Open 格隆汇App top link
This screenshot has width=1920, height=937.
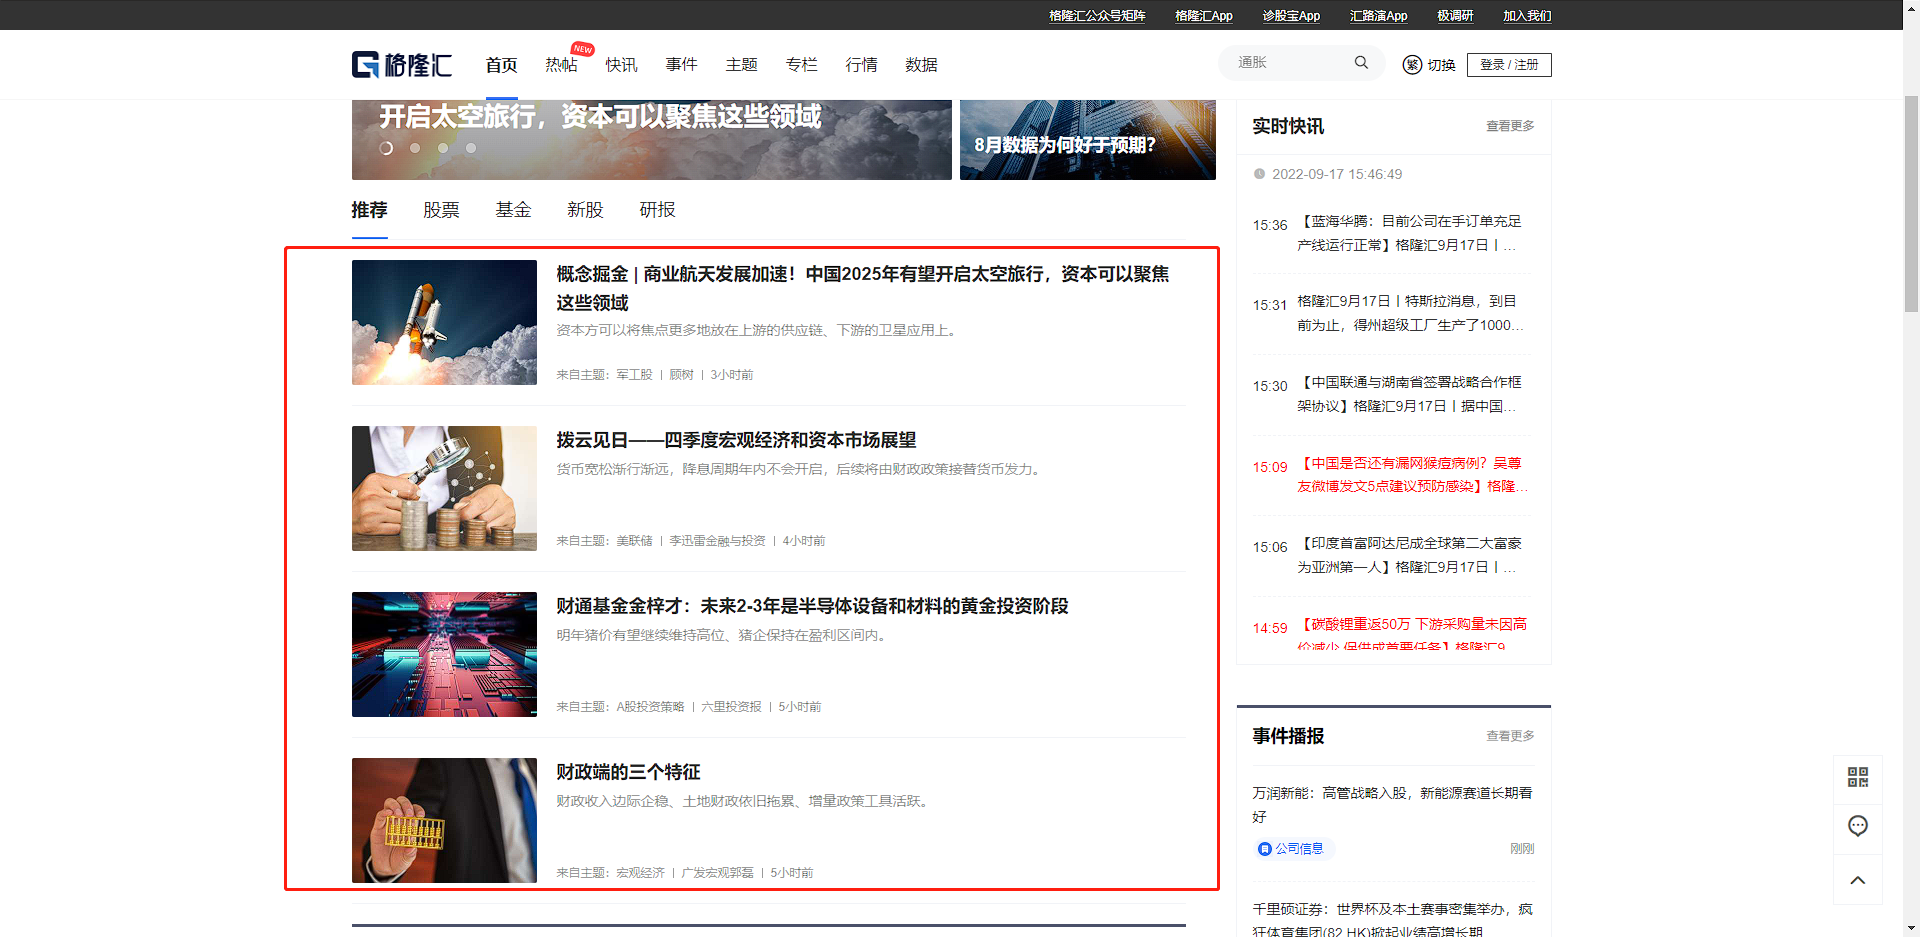click(1204, 16)
